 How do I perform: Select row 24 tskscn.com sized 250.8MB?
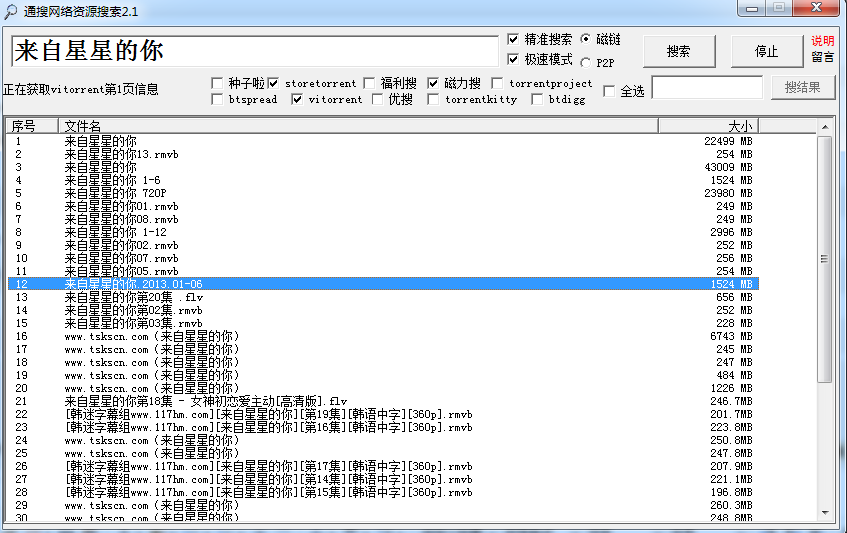pyautogui.click(x=383, y=440)
